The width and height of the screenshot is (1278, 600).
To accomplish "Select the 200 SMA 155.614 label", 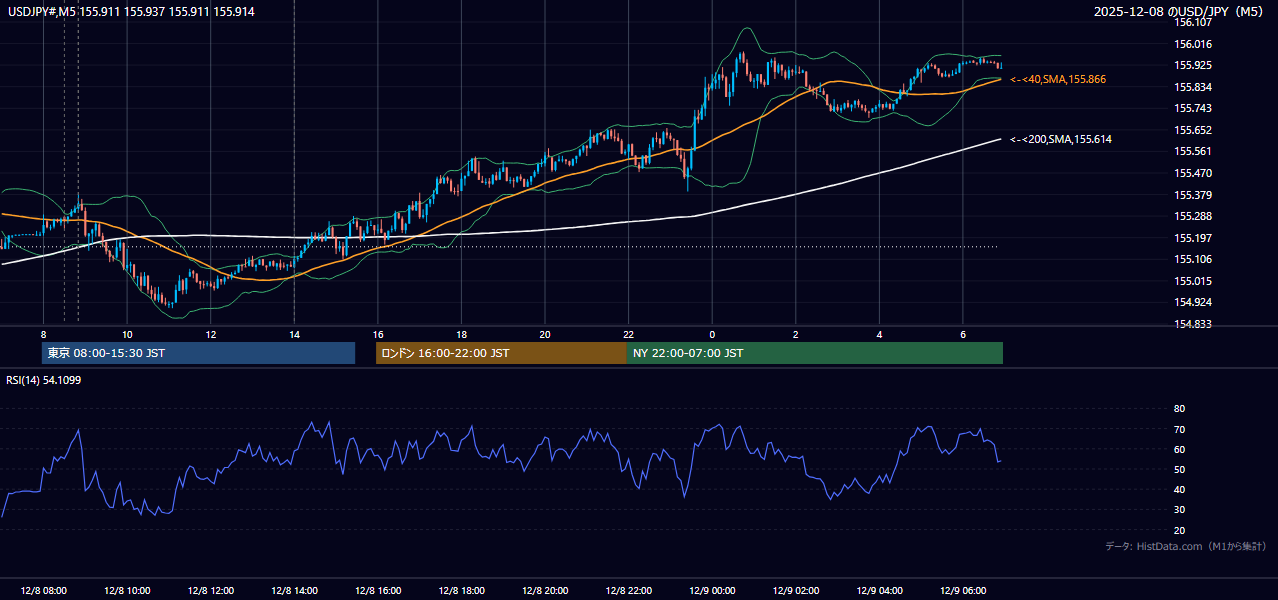I will point(1061,139).
